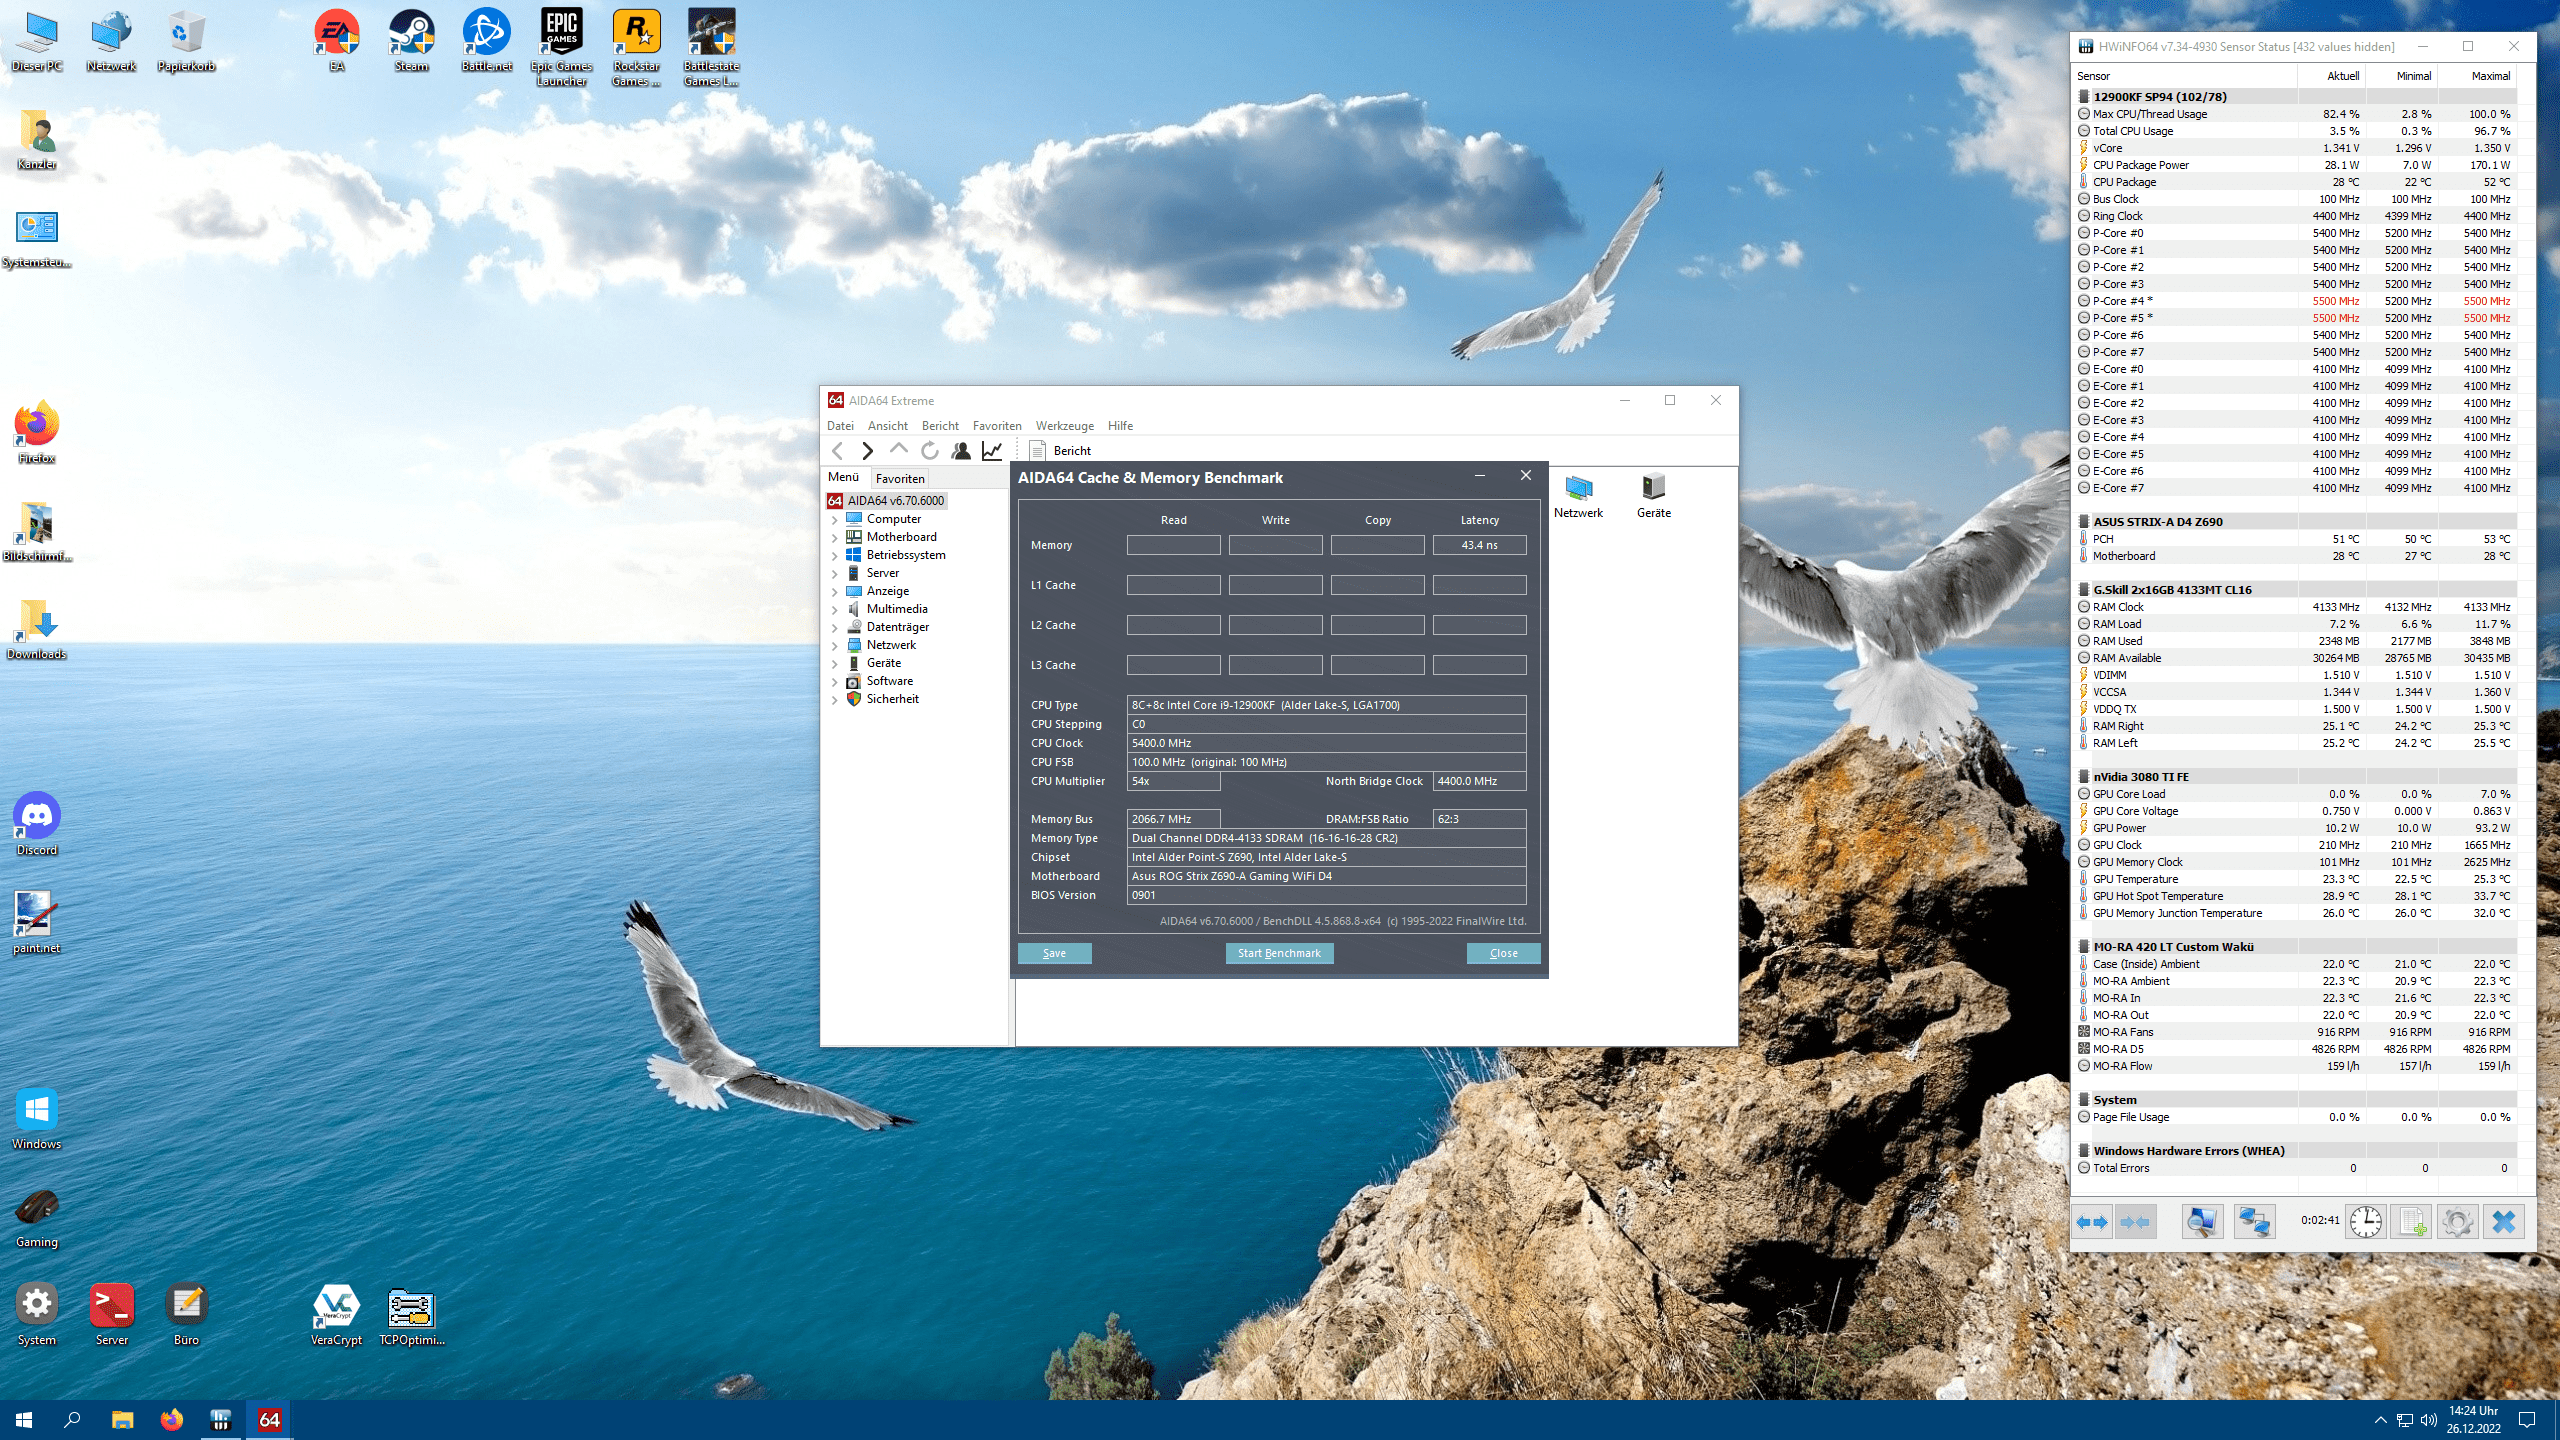Open the TCPOptimizer desktop icon
The height and width of the screenshot is (1440, 2560).
pos(411,1315)
